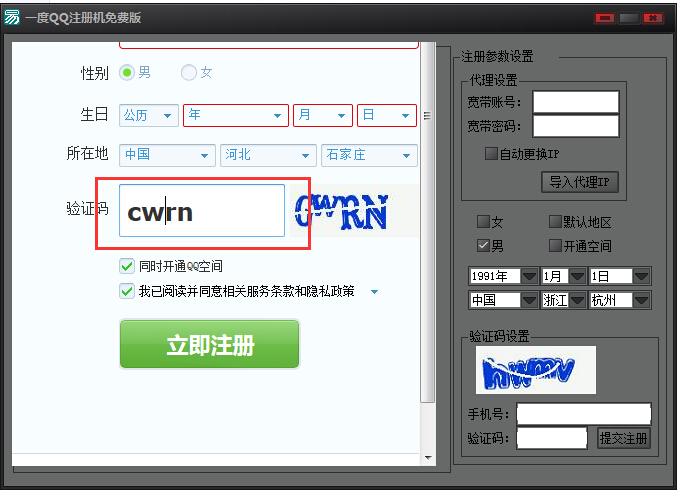Image resolution: width=677 pixels, height=490 pixels.
Task: Select the 男 gender radio button
Action: click(127, 73)
